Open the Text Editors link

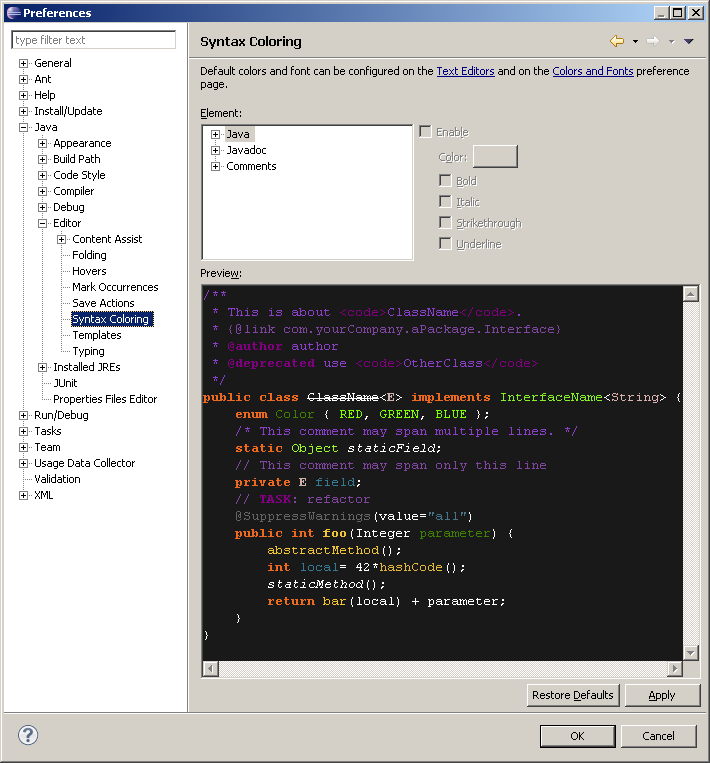(x=465, y=71)
